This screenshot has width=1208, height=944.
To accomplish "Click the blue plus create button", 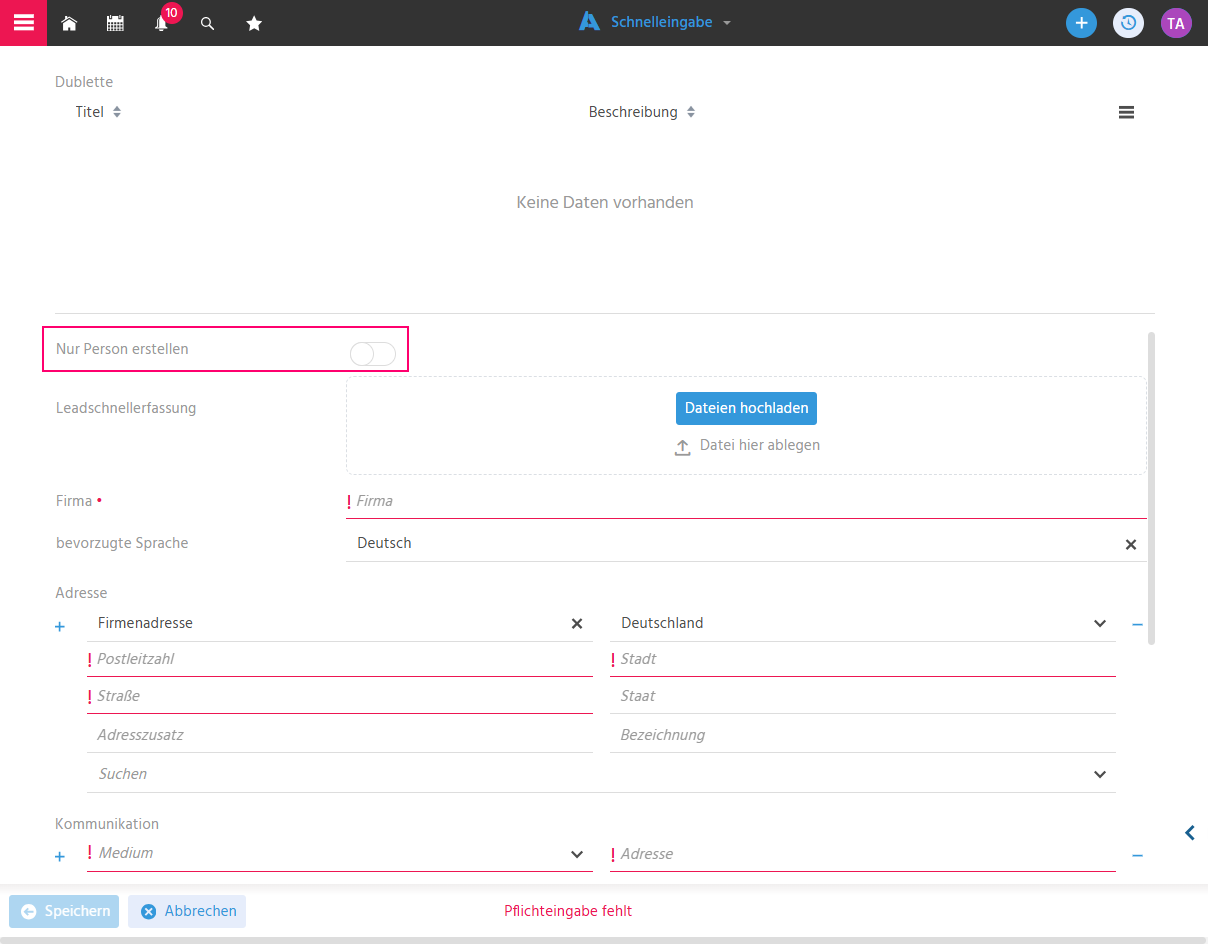I will coord(1081,23).
